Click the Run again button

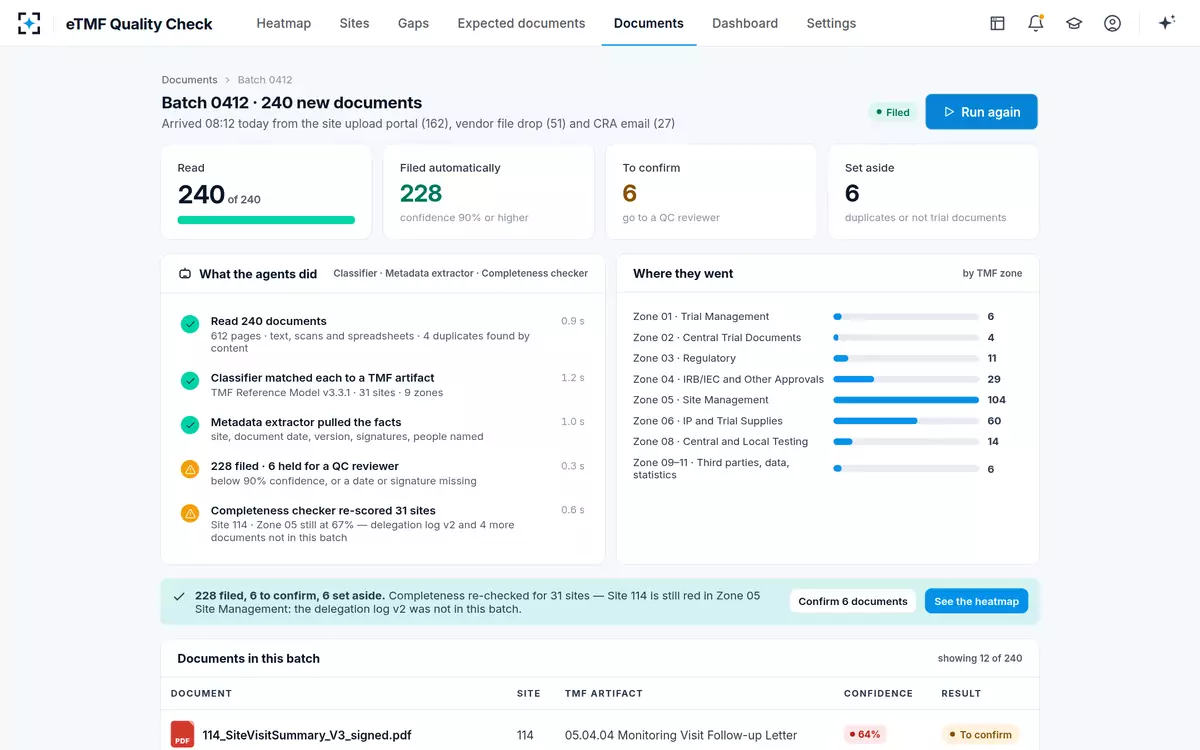point(981,112)
